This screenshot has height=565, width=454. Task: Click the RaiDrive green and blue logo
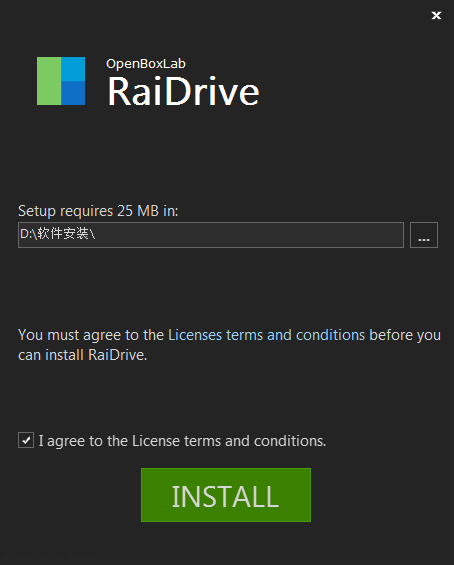61,81
